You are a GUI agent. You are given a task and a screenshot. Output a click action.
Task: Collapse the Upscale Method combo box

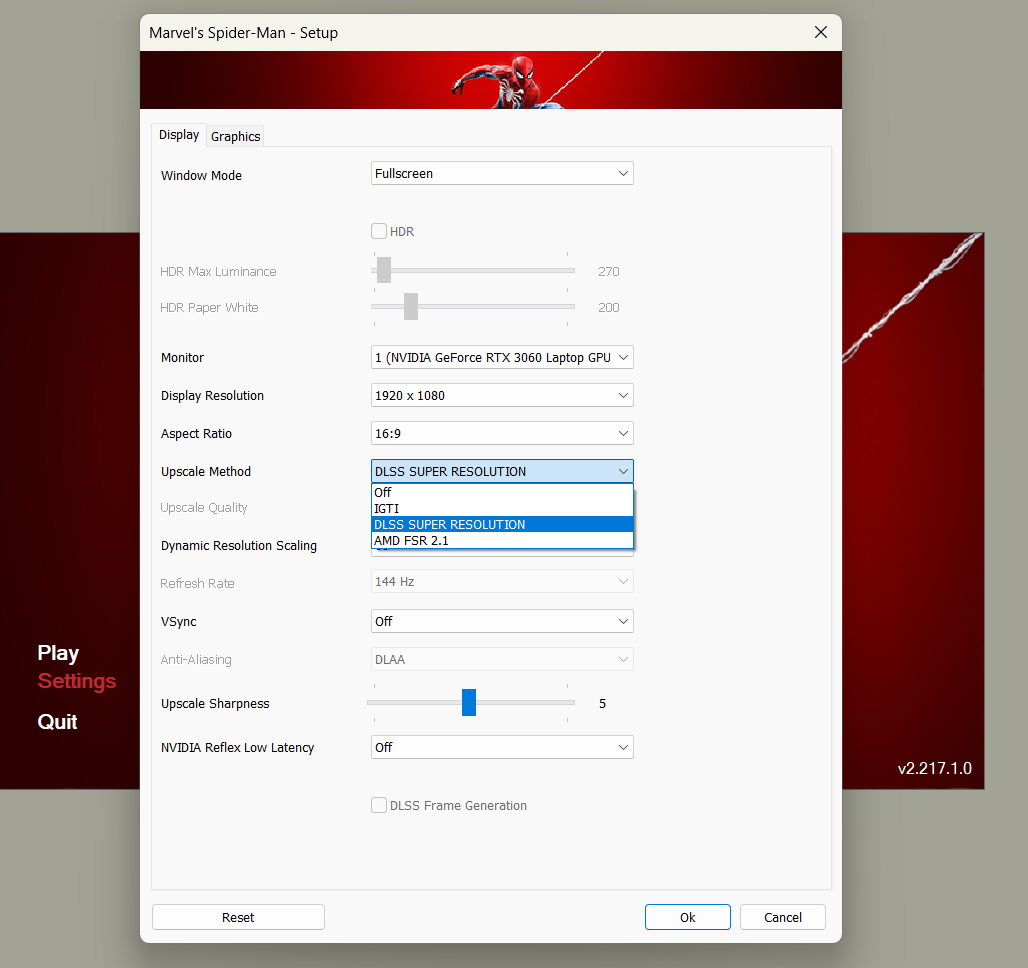point(502,472)
